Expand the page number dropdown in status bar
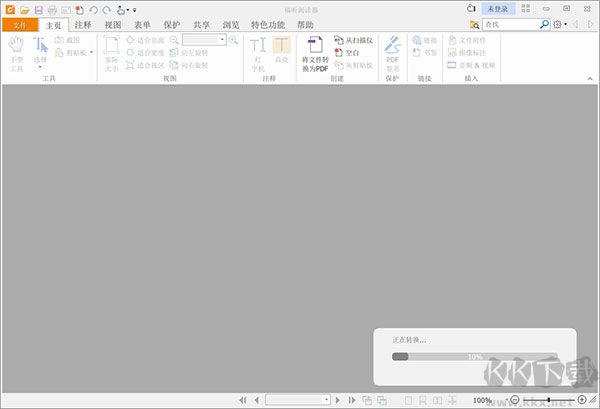 tap(326, 400)
